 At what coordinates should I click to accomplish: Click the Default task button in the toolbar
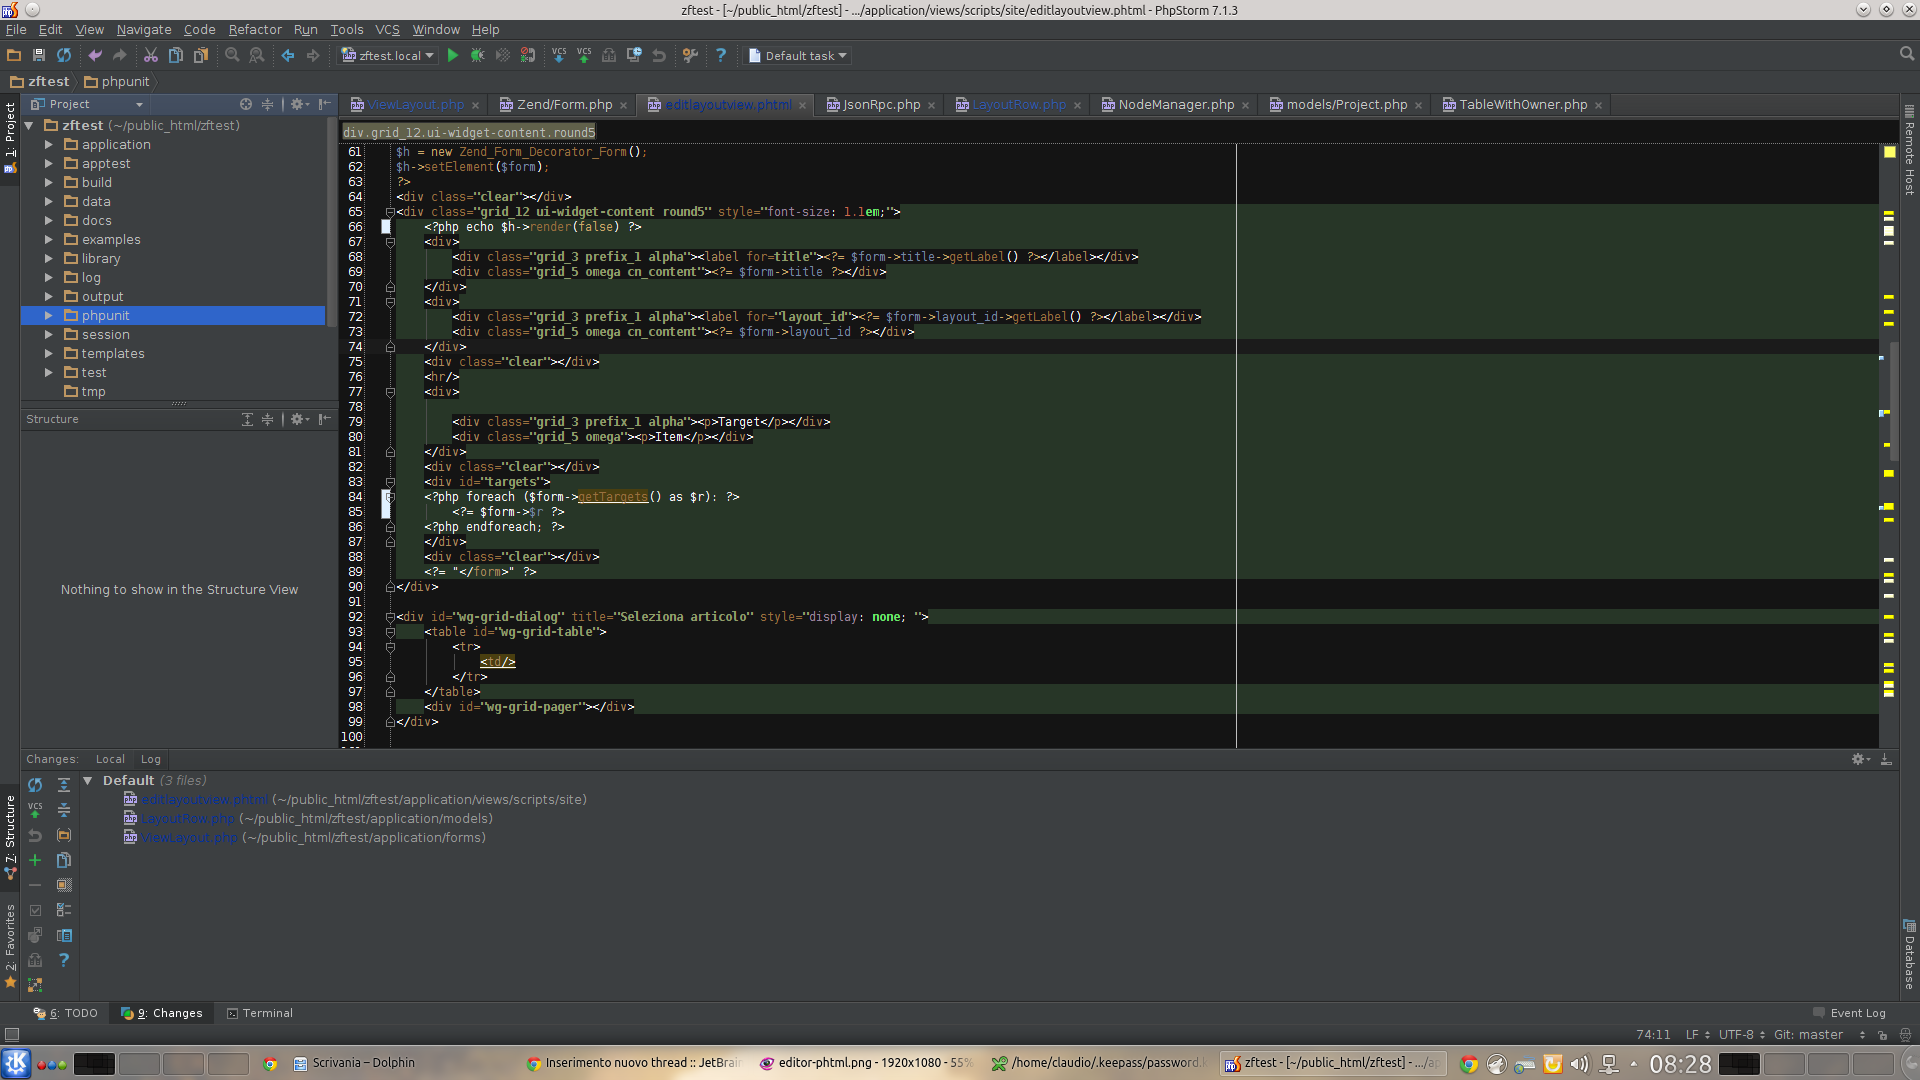pyautogui.click(x=797, y=55)
